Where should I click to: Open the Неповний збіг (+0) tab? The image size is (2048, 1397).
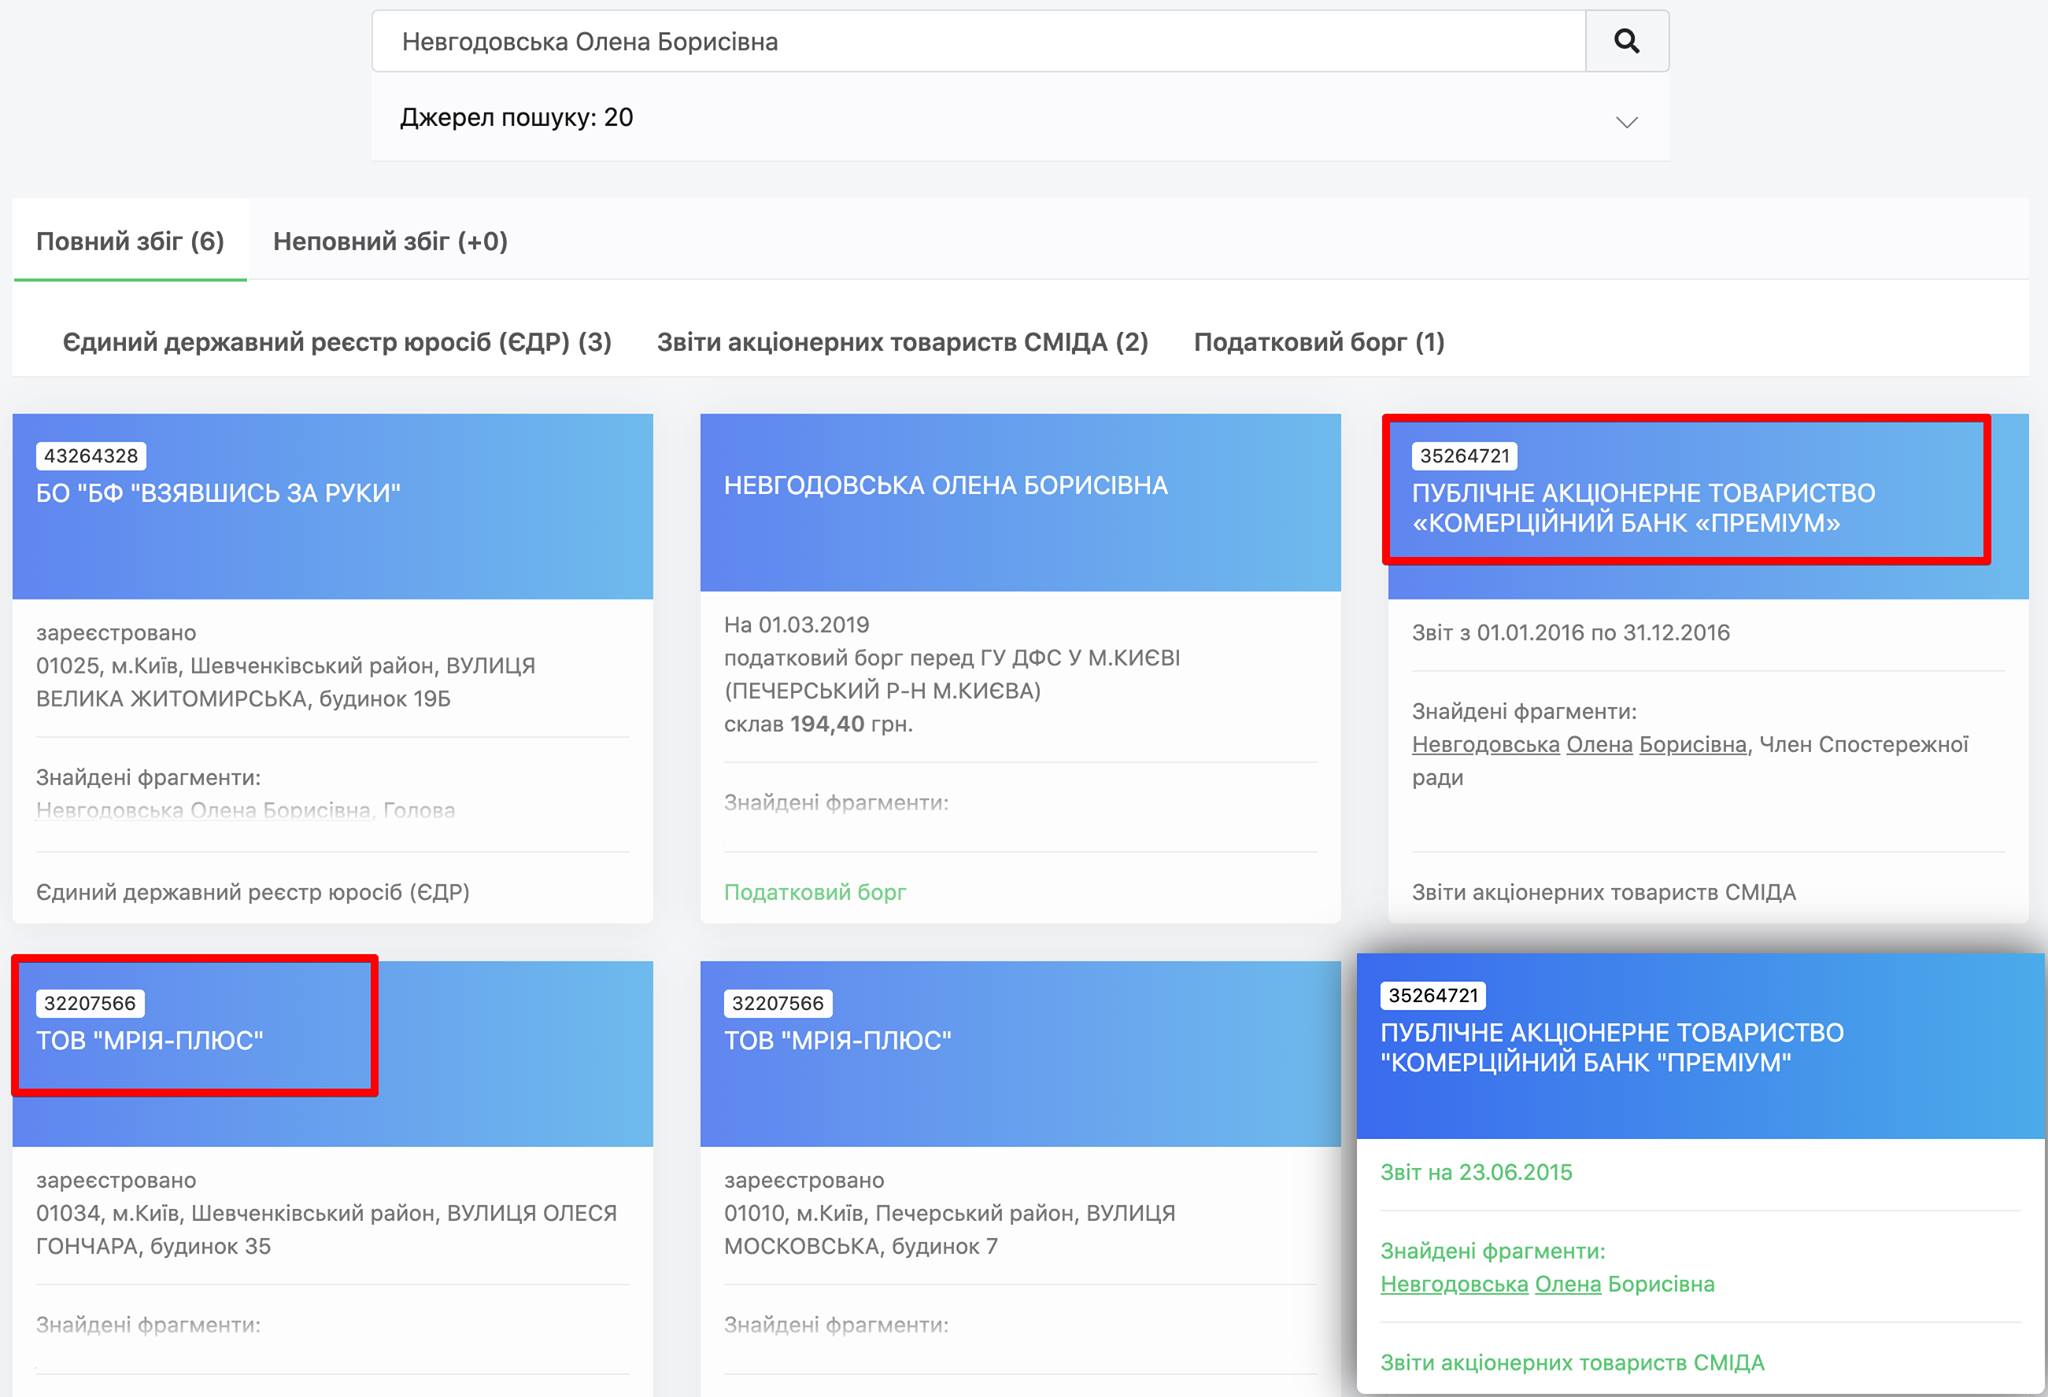point(390,241)
